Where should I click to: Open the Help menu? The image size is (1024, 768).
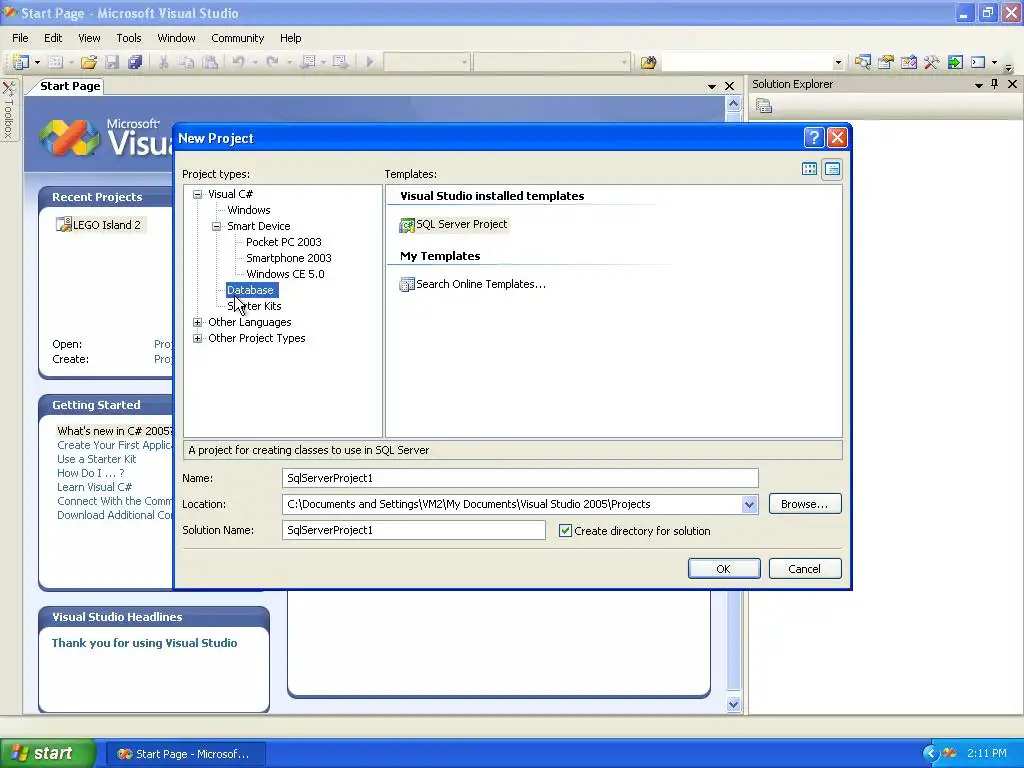coord(291,38)
